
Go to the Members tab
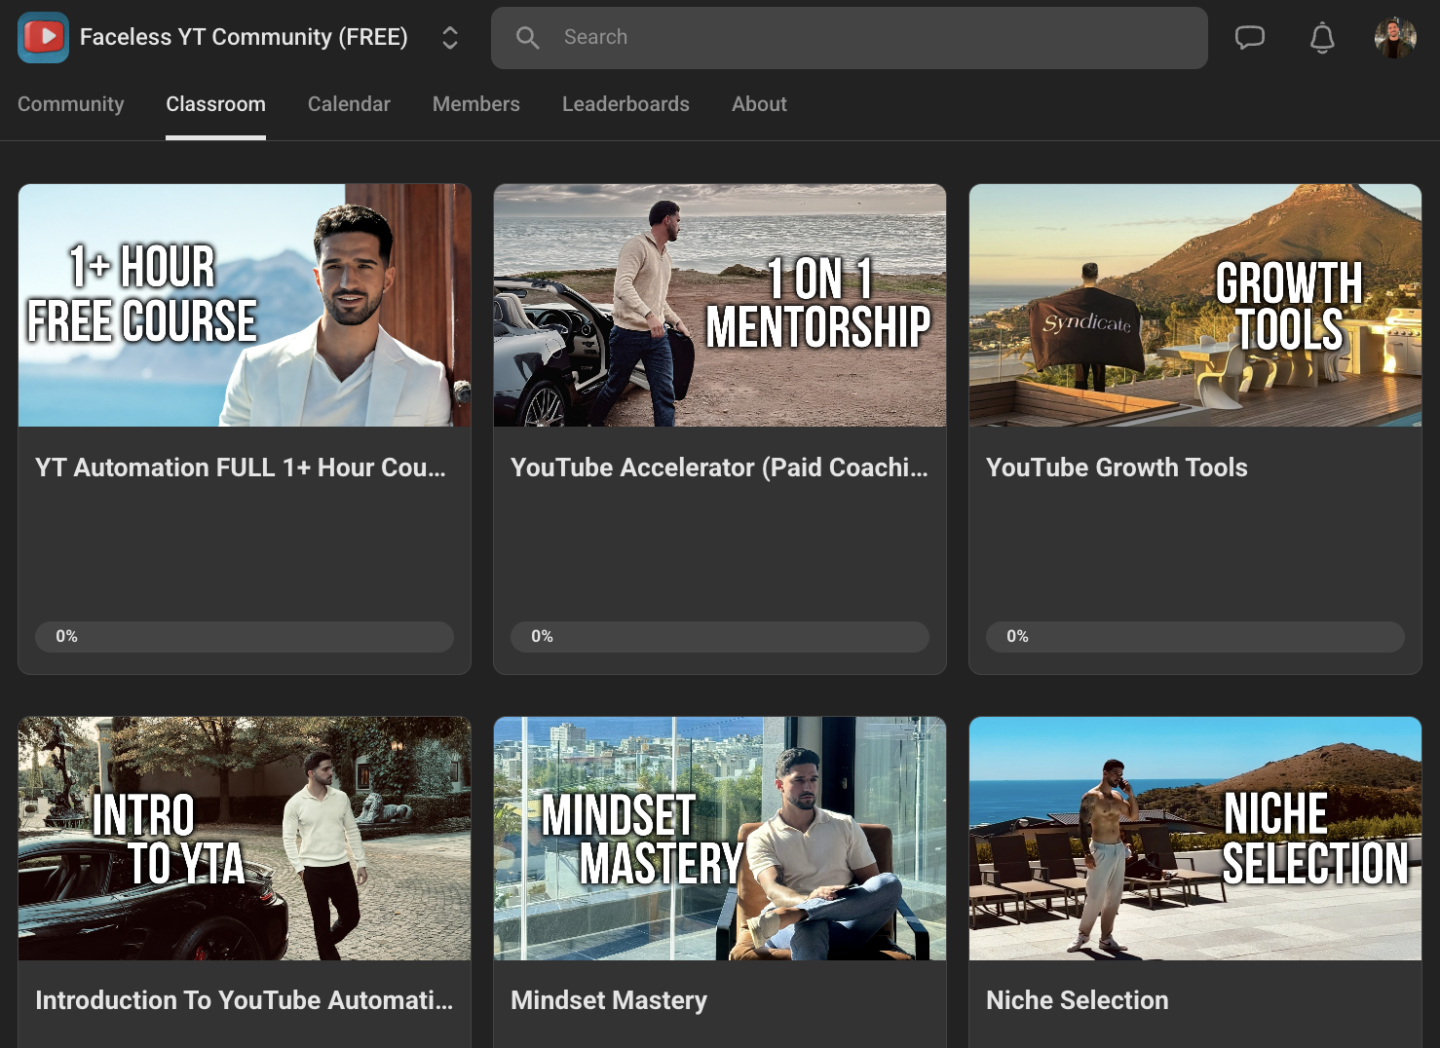(x=476, y=104)
